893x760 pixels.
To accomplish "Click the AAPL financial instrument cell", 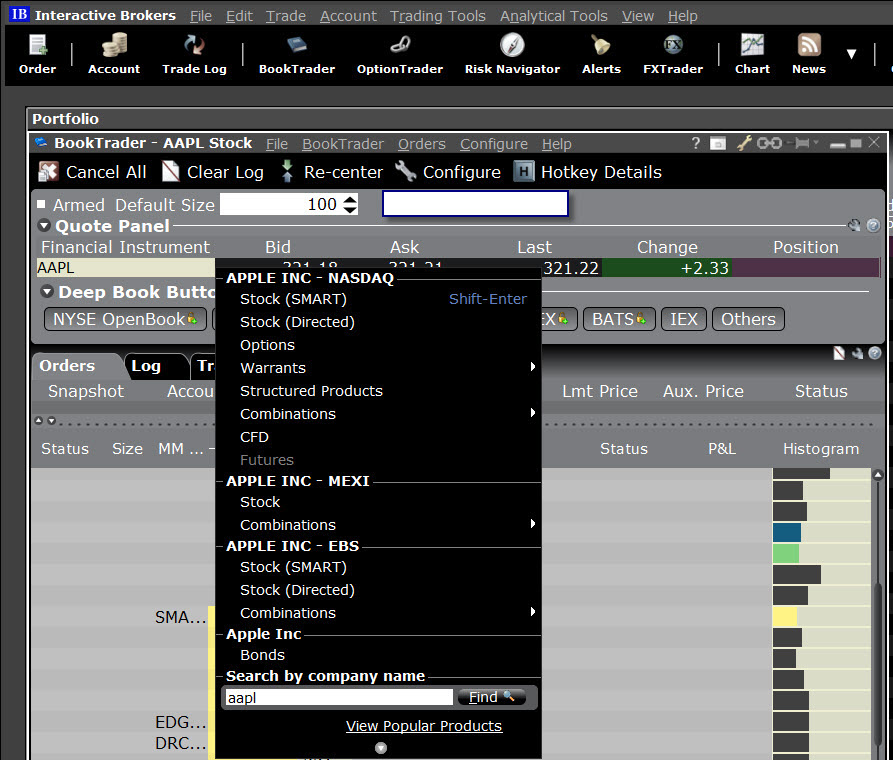I will coord(125,267).
